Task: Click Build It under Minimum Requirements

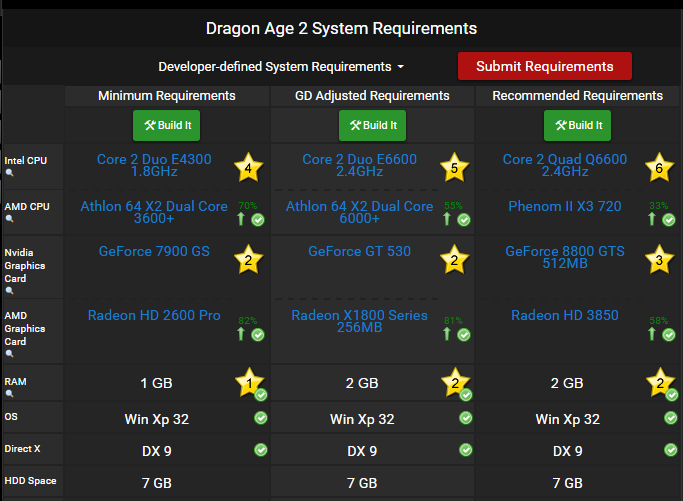Action: pos(166,125)
